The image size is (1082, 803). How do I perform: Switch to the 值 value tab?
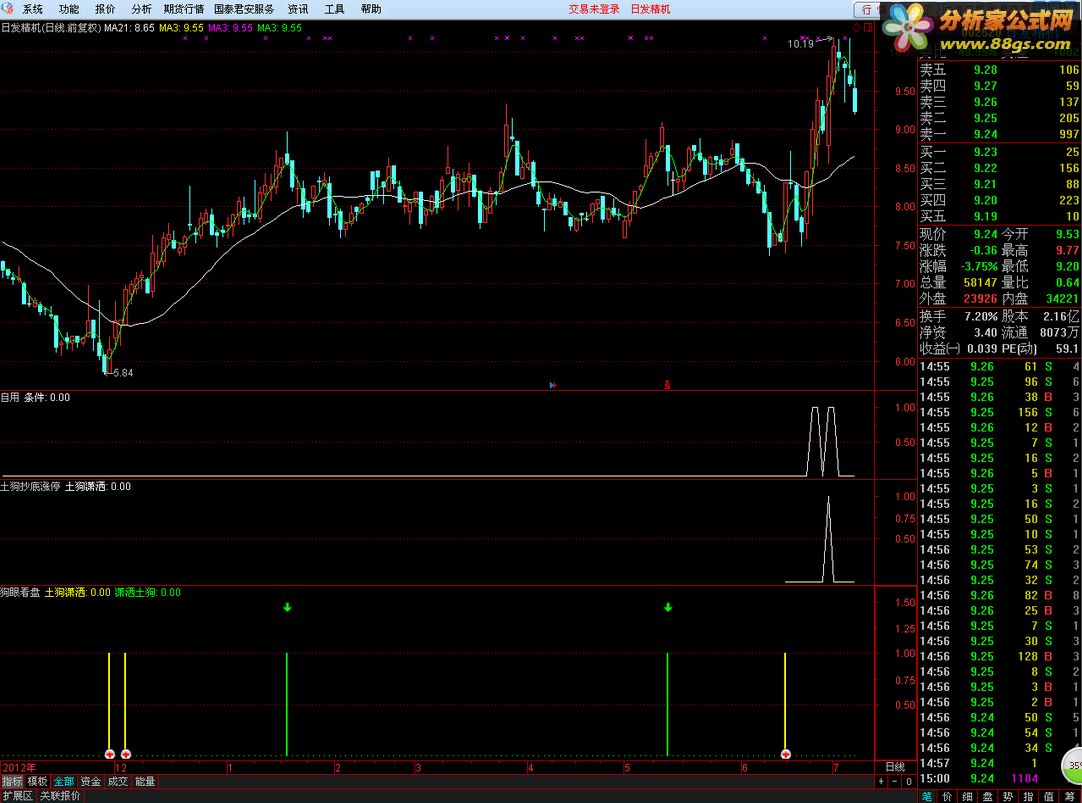pyautogui.click(x=1048, y=796)
